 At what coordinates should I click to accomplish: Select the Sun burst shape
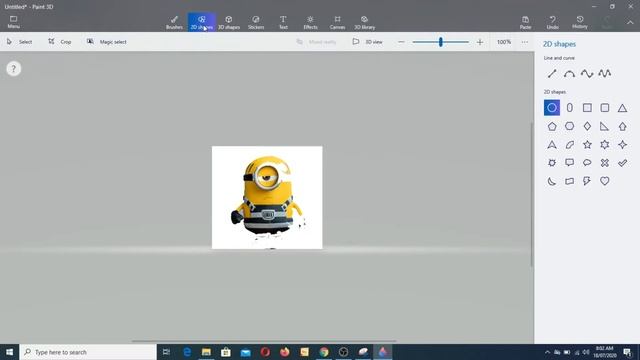coord(552,163)
